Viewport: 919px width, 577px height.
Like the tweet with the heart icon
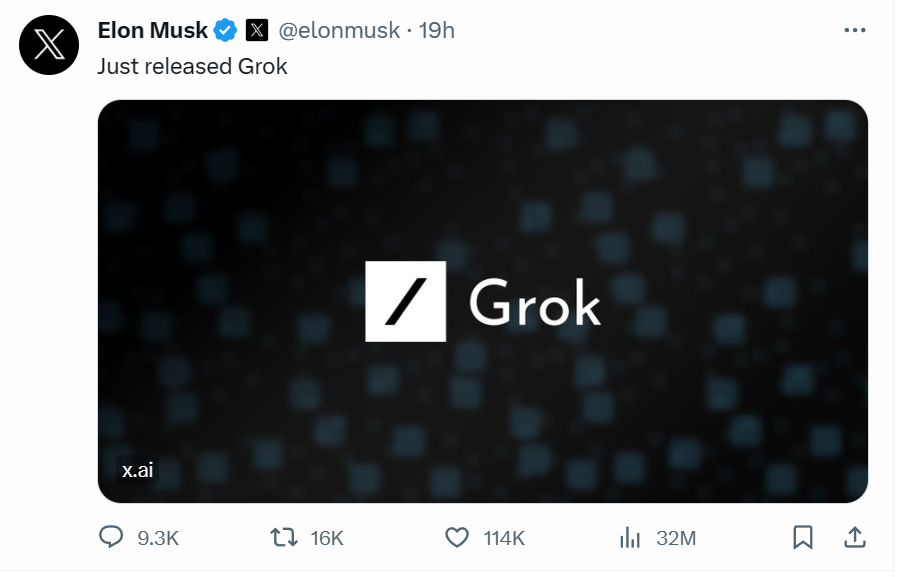(x=457, y=538)
